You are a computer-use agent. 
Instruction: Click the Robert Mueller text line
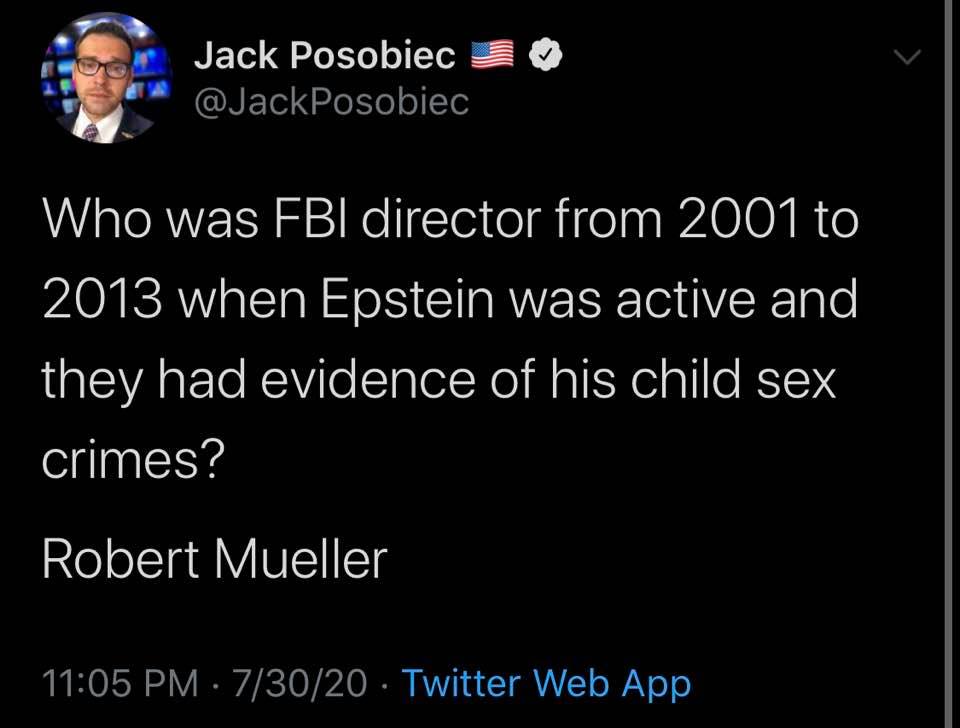click(214, 560)
